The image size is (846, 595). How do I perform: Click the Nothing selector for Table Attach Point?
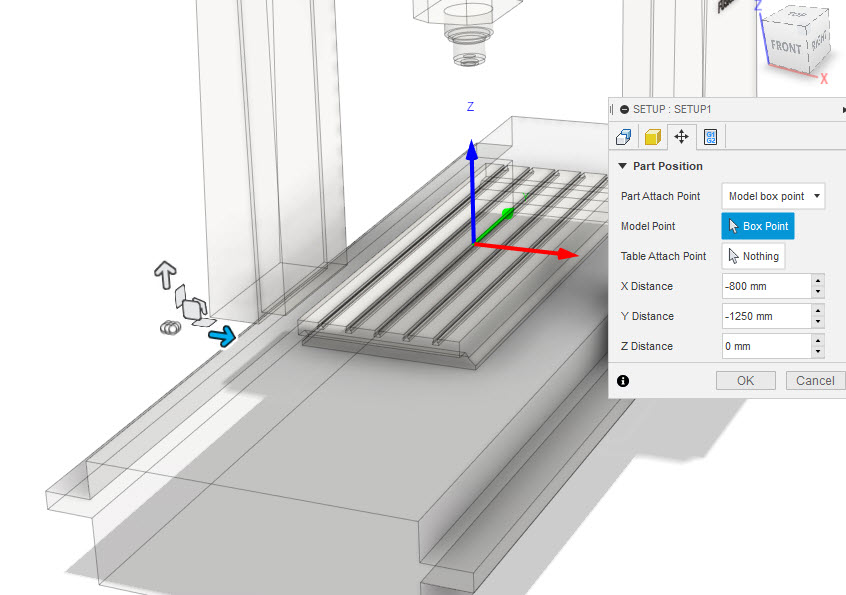(x=753, y=256)
